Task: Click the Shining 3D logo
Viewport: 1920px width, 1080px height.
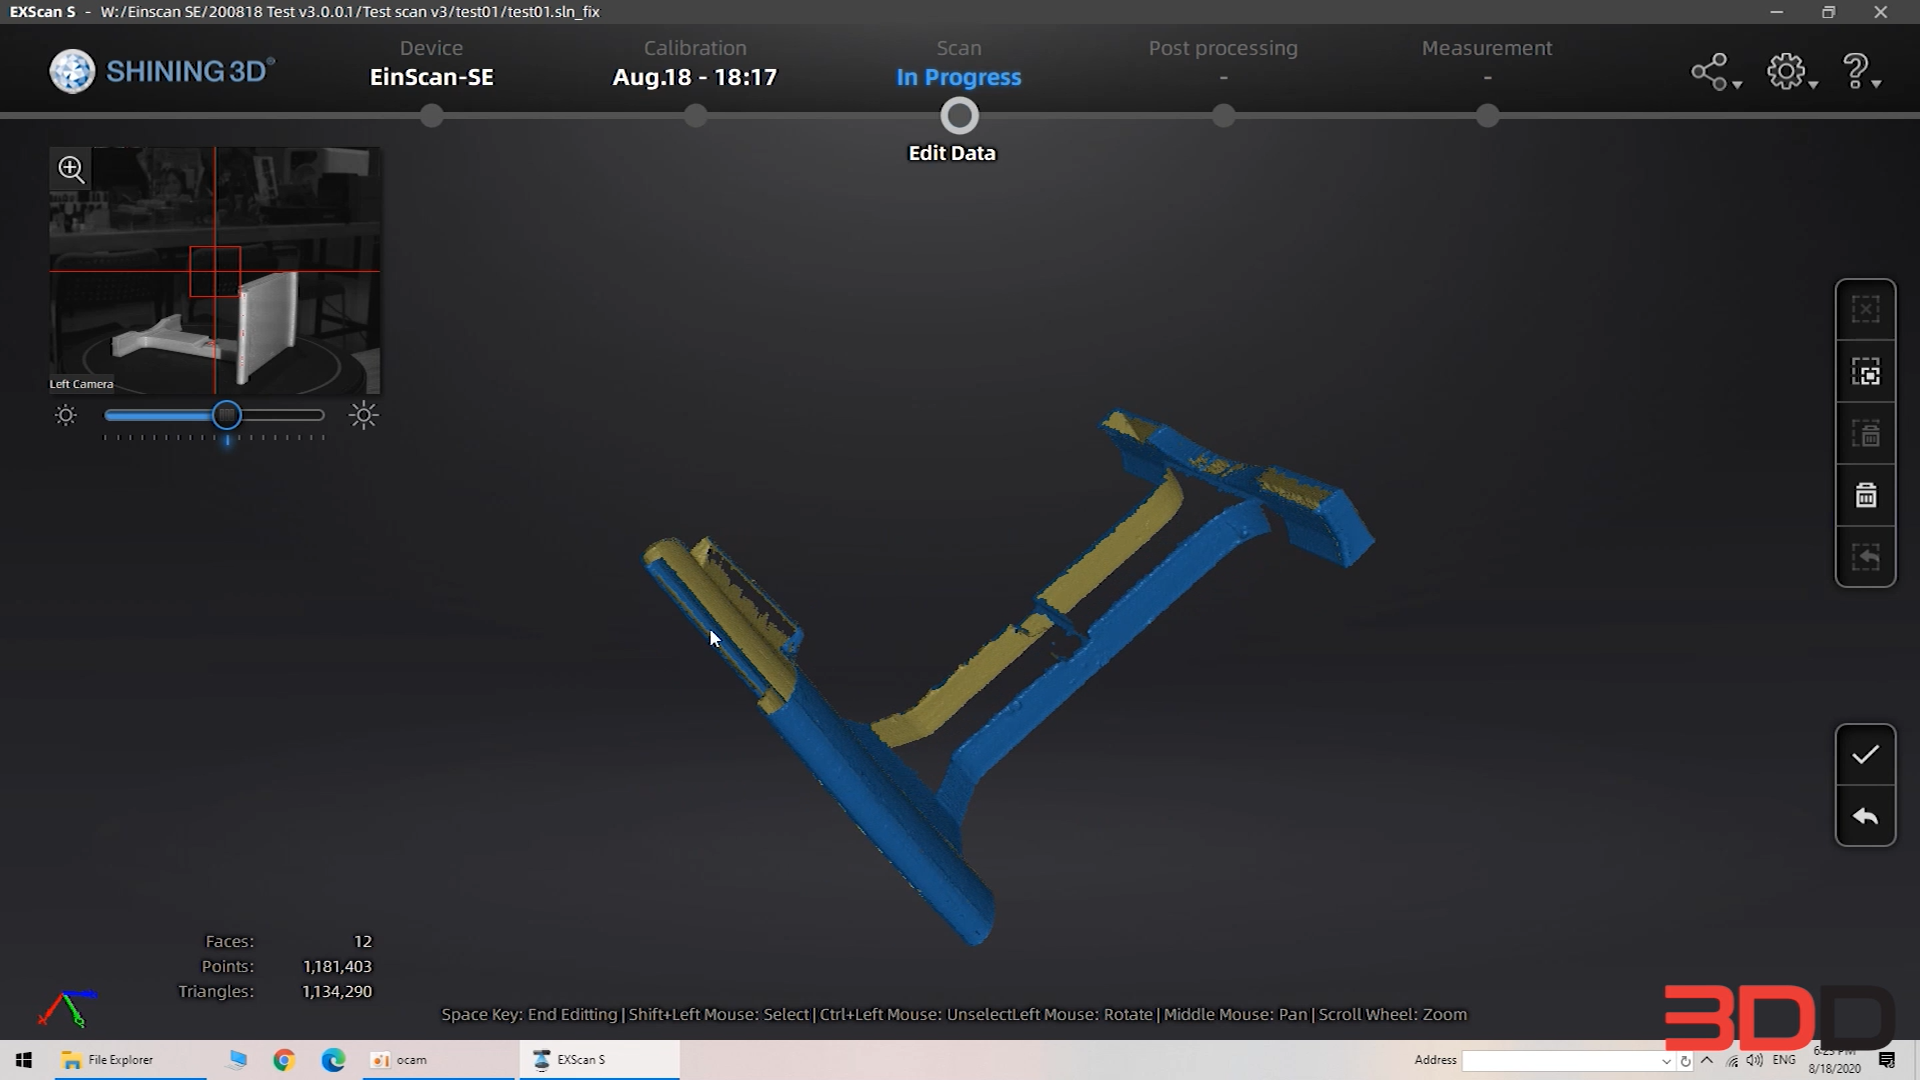Action: [162, 71]
